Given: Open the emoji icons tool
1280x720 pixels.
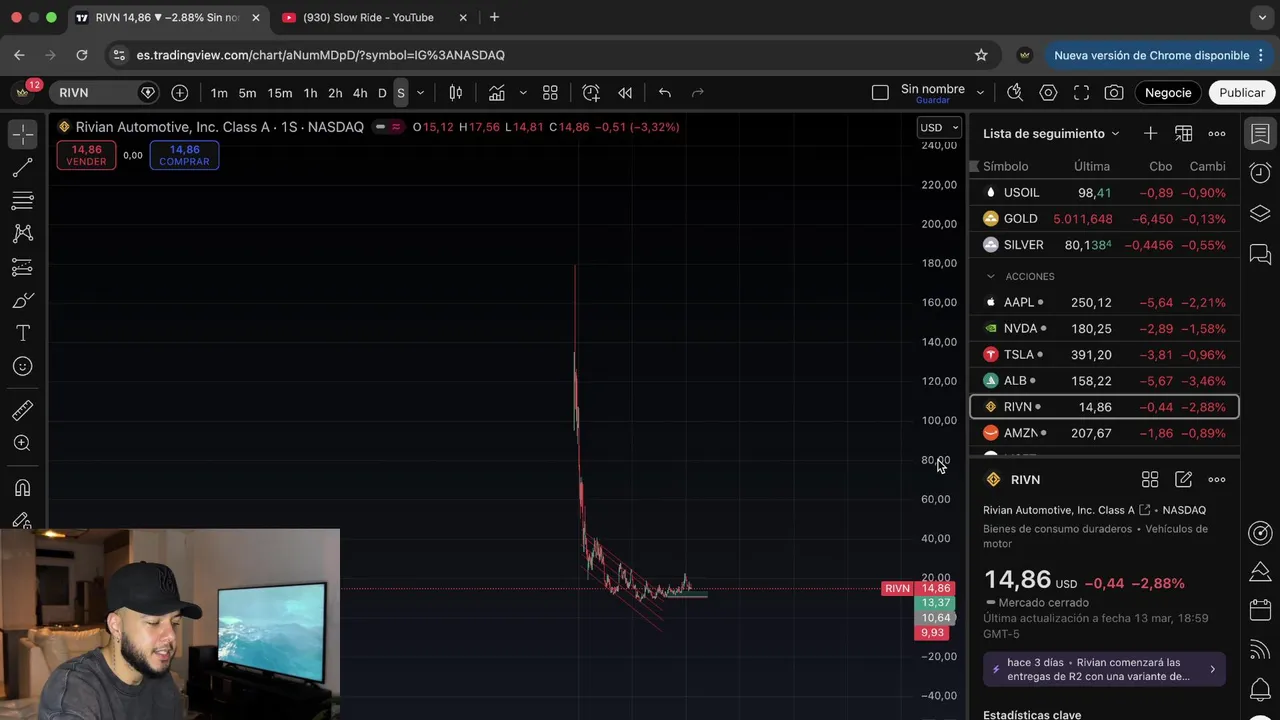Looking at the screenshot, I should [x=23, y=366].
